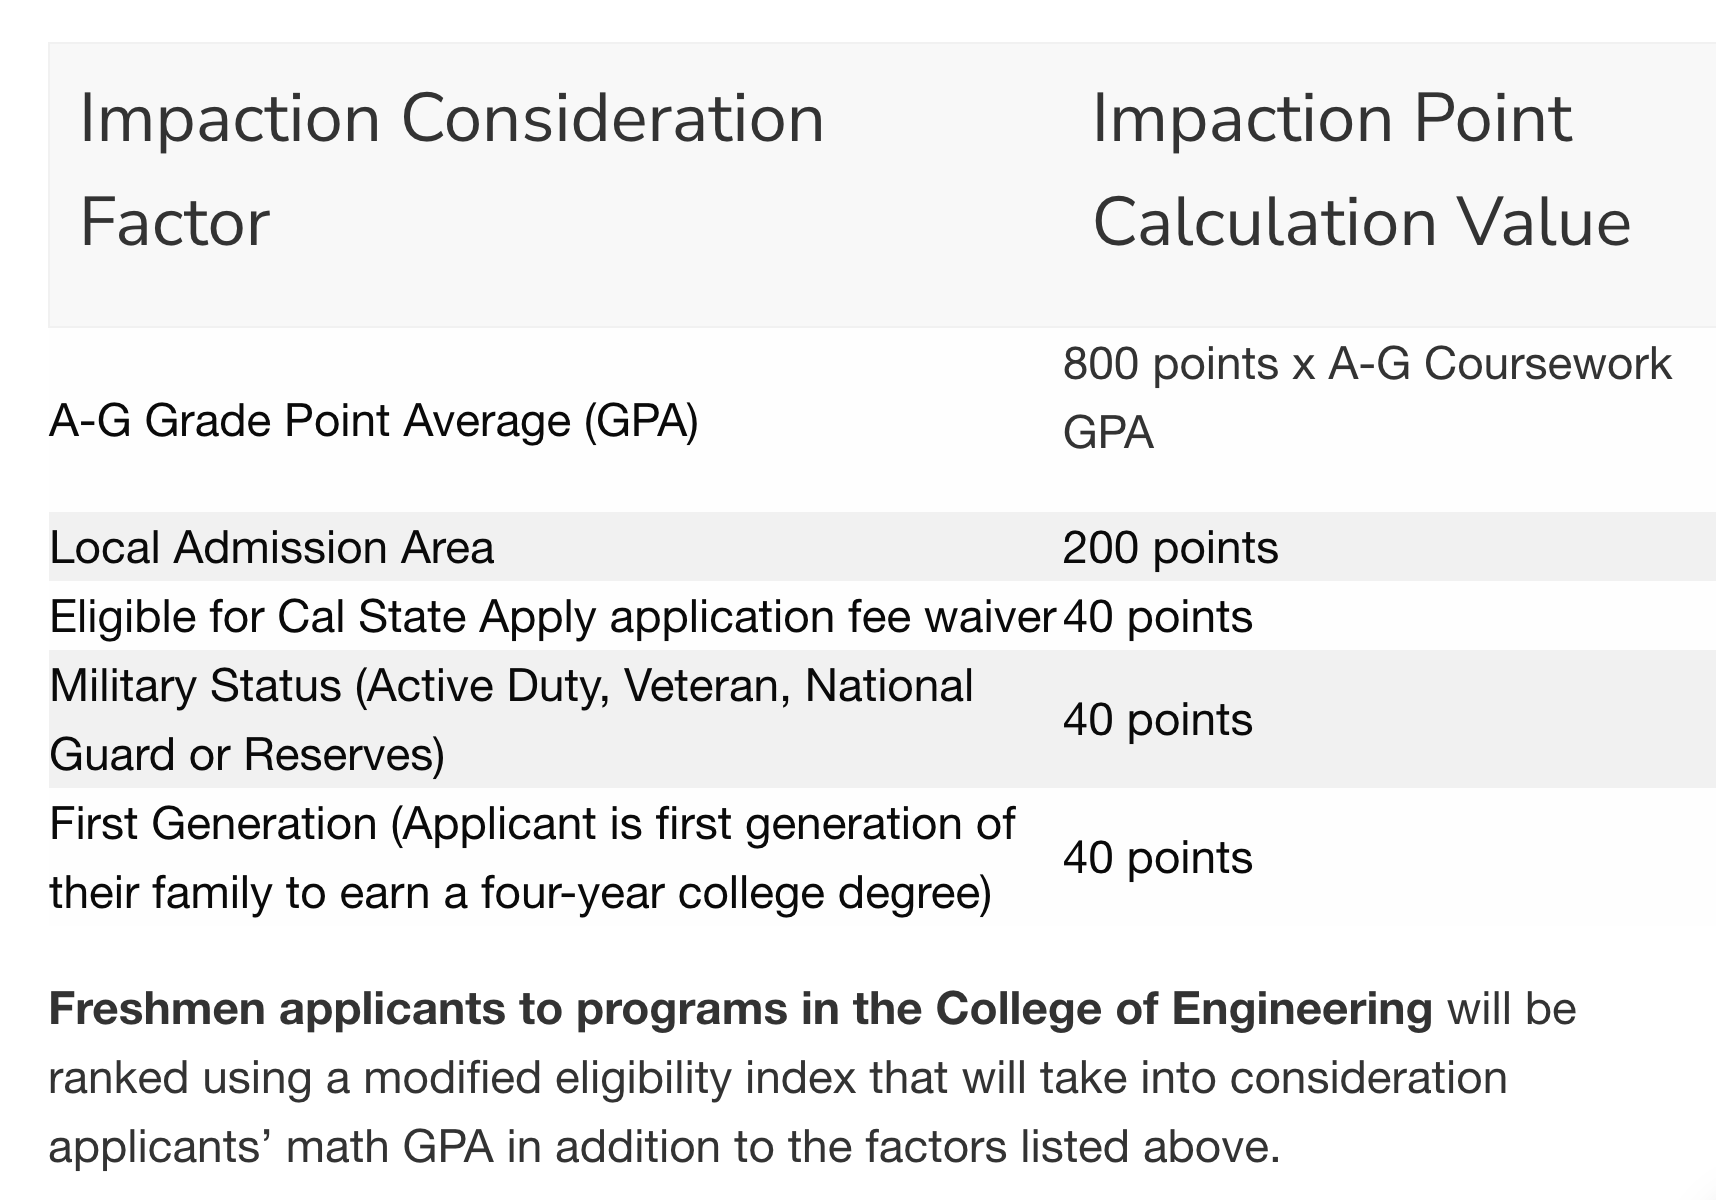Select the "Local Admission Area" cell
The image size is (1716, 1200).
(271, 548)
